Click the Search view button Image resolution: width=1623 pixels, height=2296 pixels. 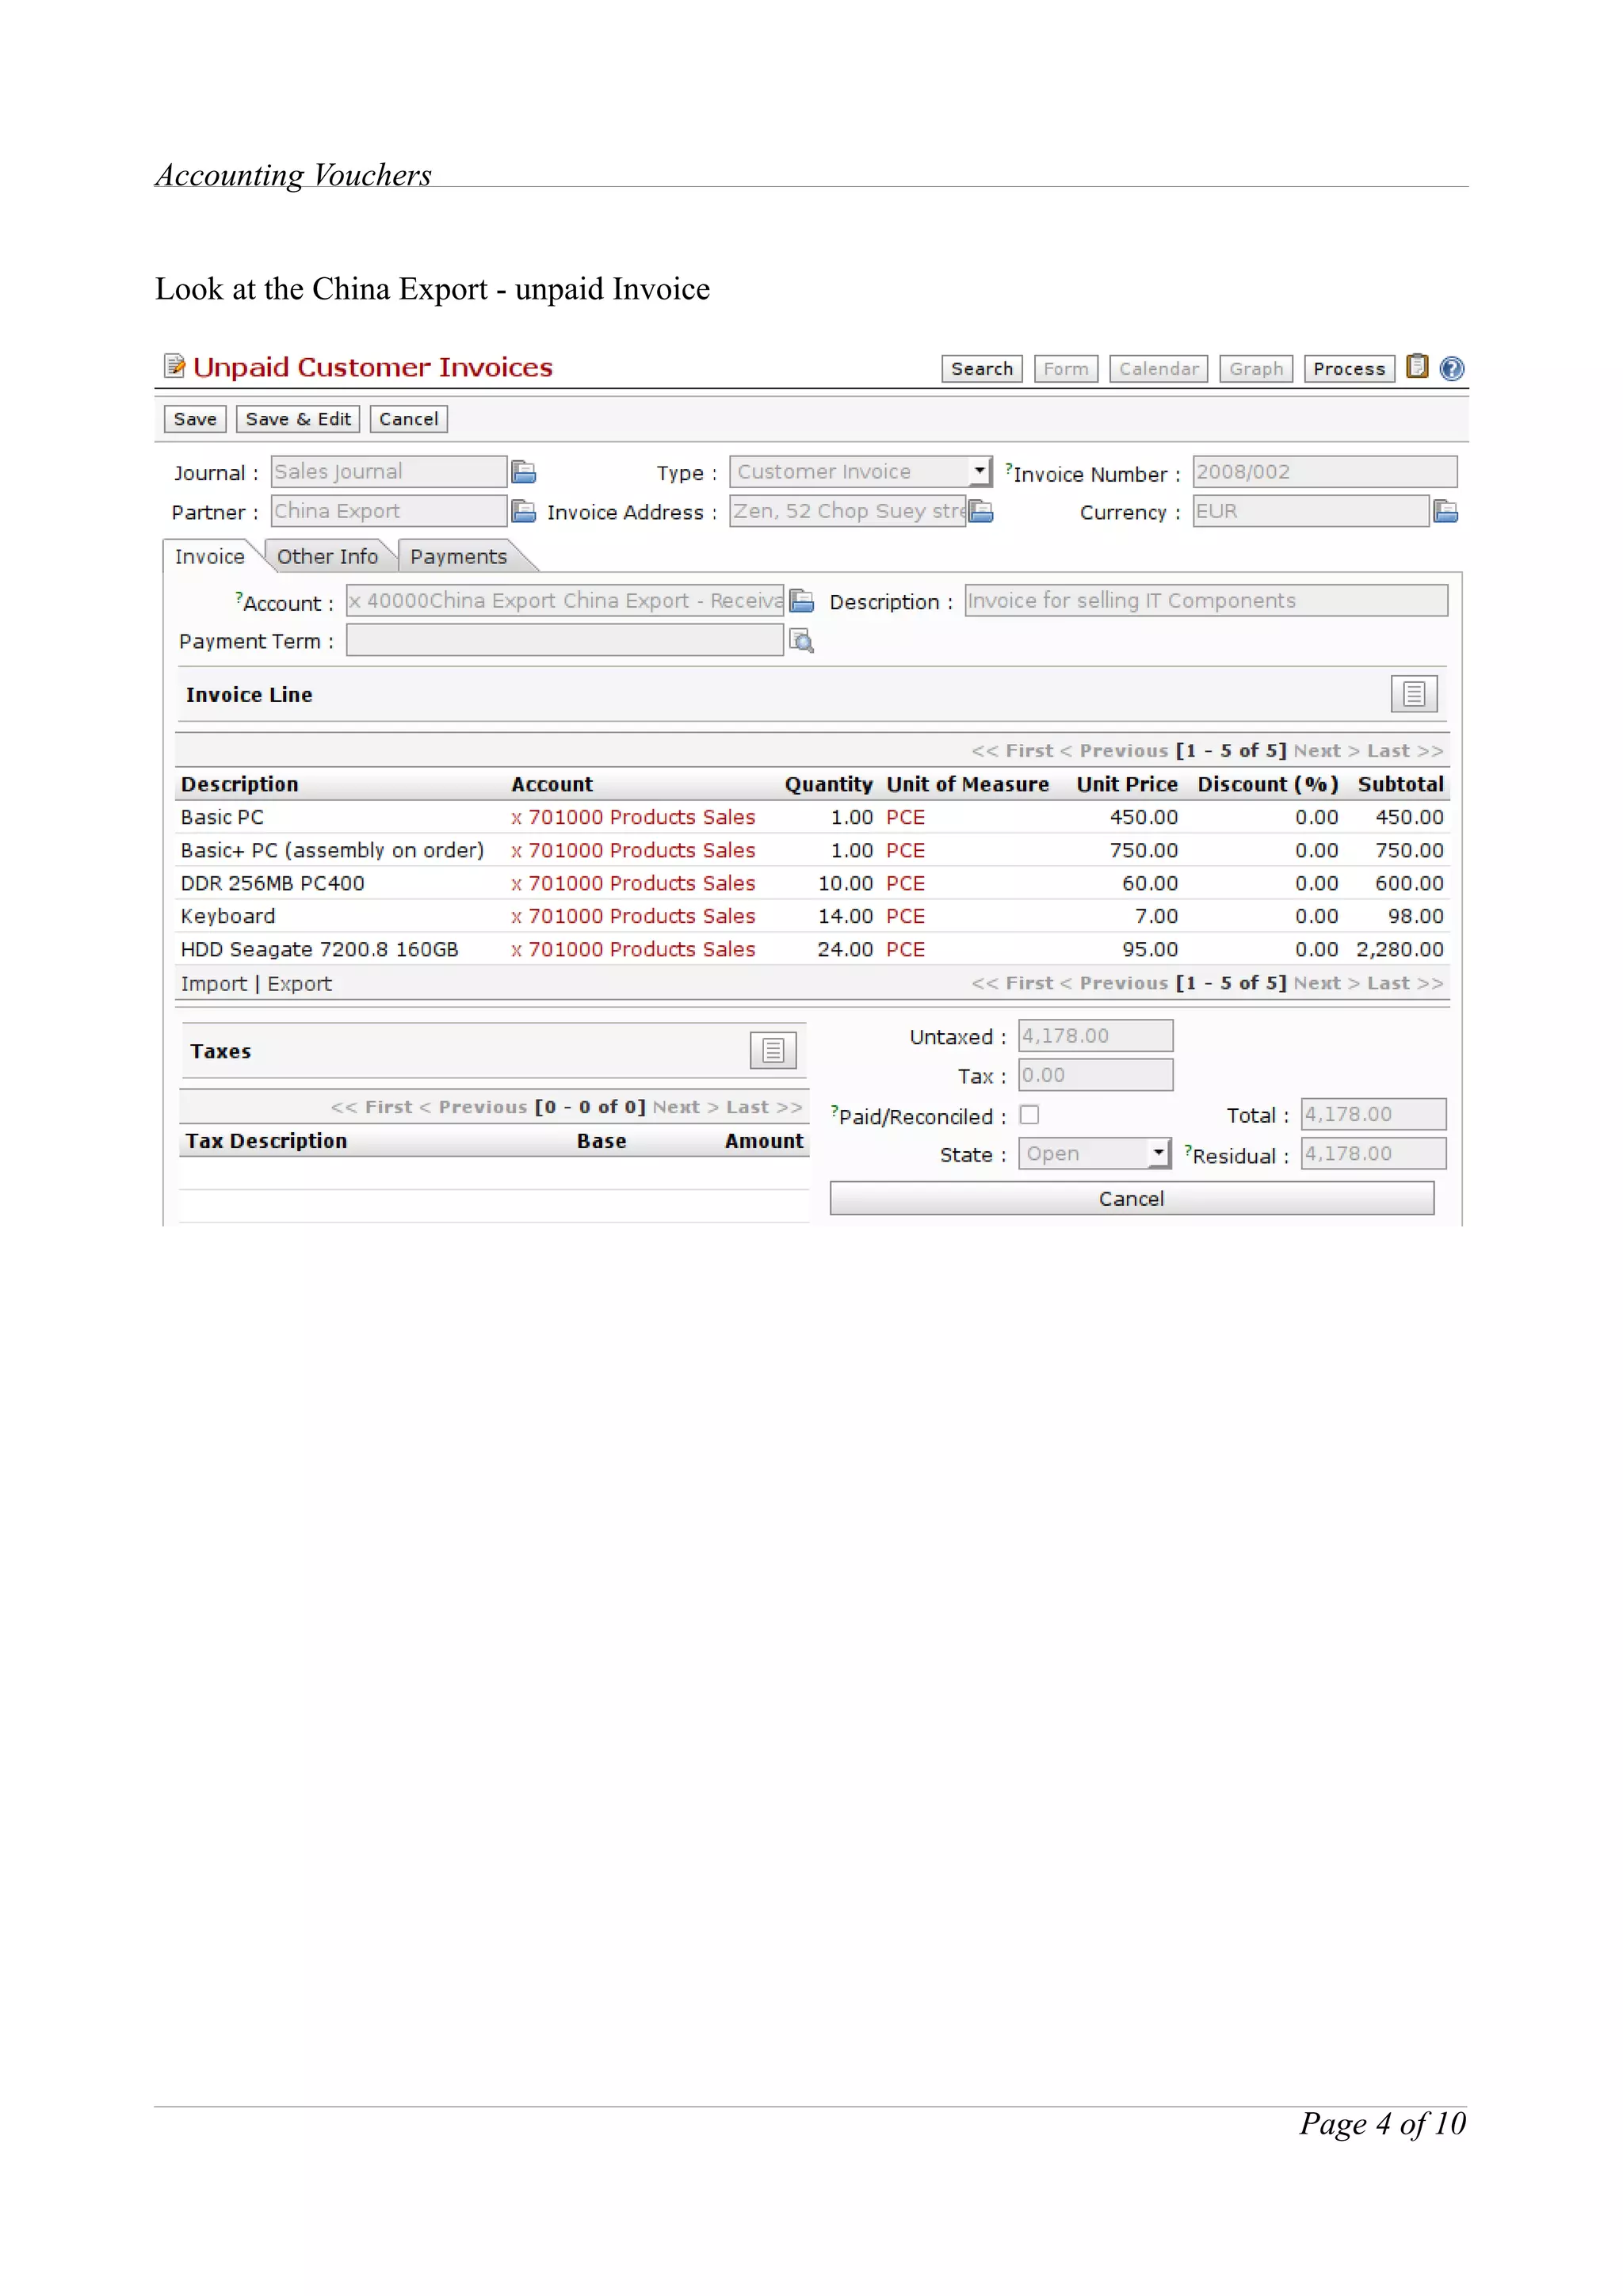pos(981,369)
